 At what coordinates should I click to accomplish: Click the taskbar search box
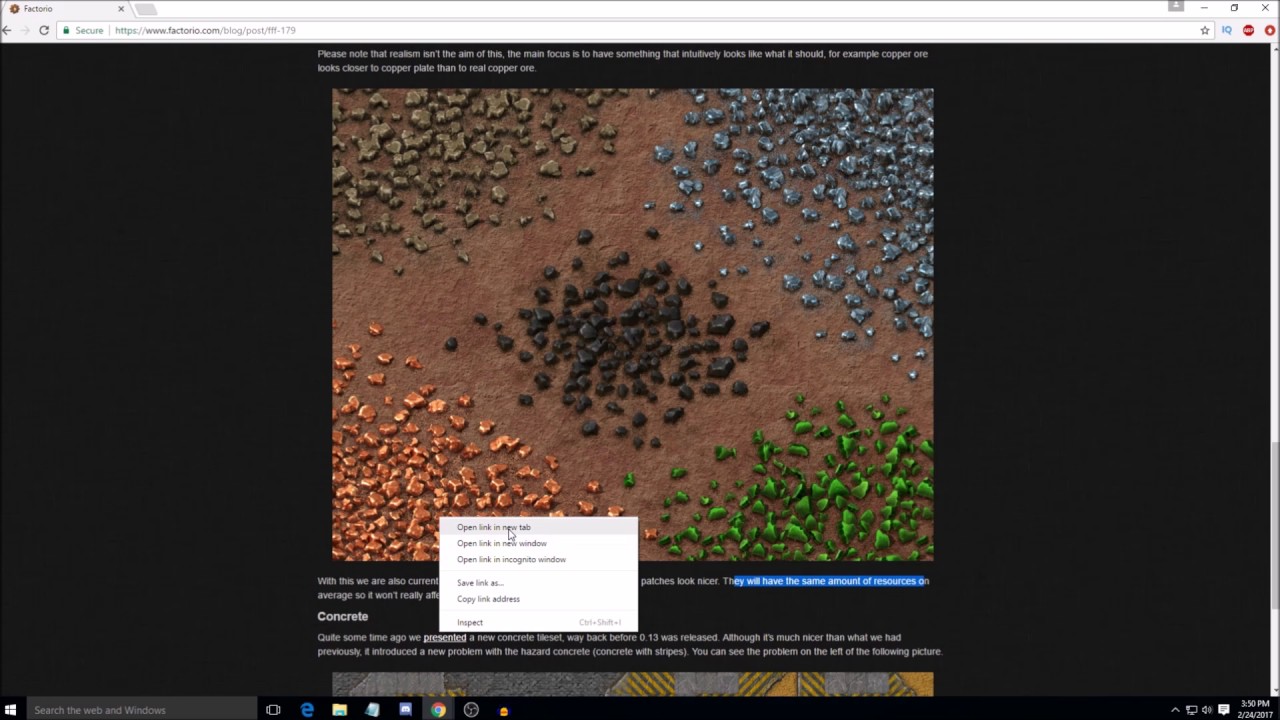[x=140, y=710]
